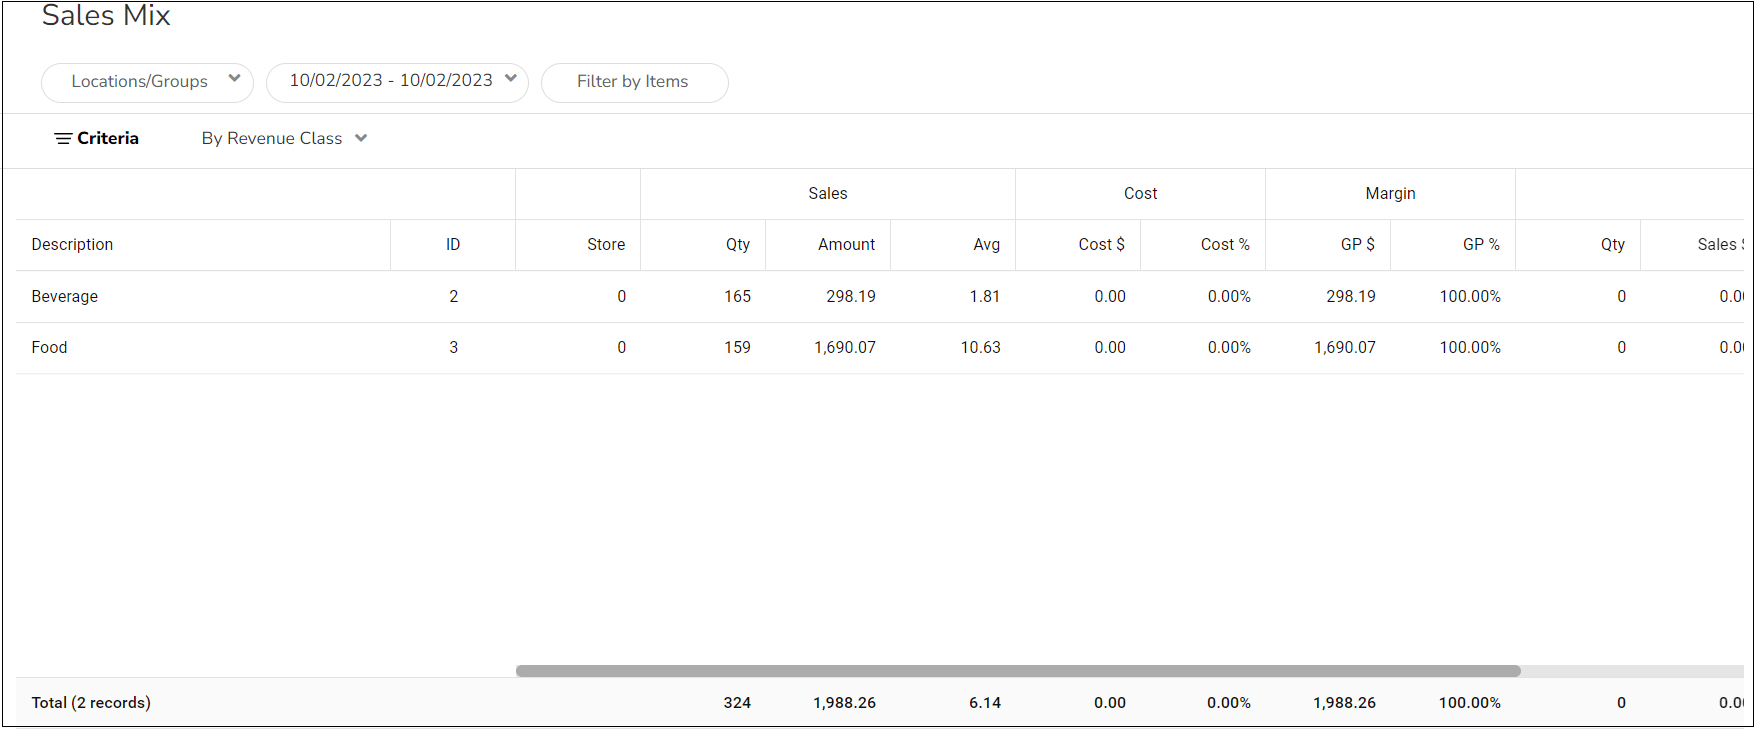The height and width of the screenshot is (734, 1754).
Task: Sort by the Cost $ column header
Action: tap(1101, 245)
